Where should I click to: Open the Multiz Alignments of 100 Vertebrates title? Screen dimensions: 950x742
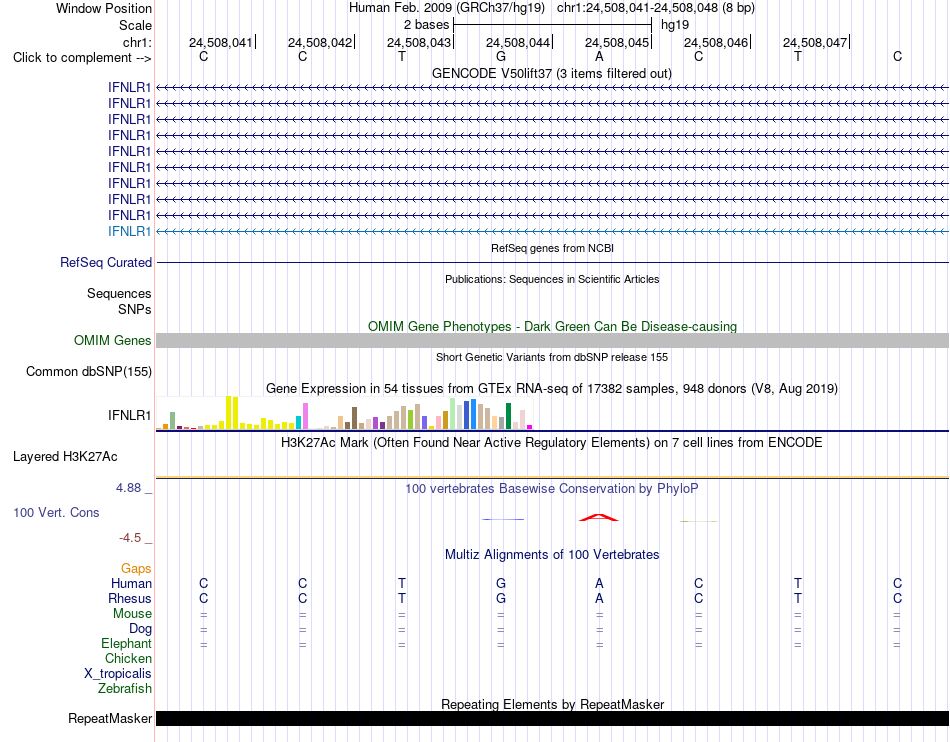[552, 554]
